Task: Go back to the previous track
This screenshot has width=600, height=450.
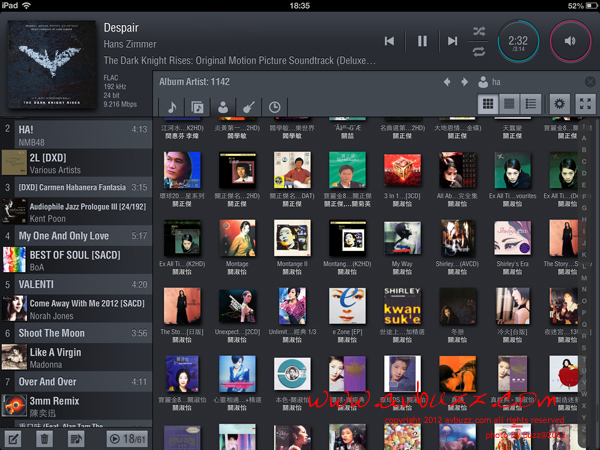Action: [389, 41]
